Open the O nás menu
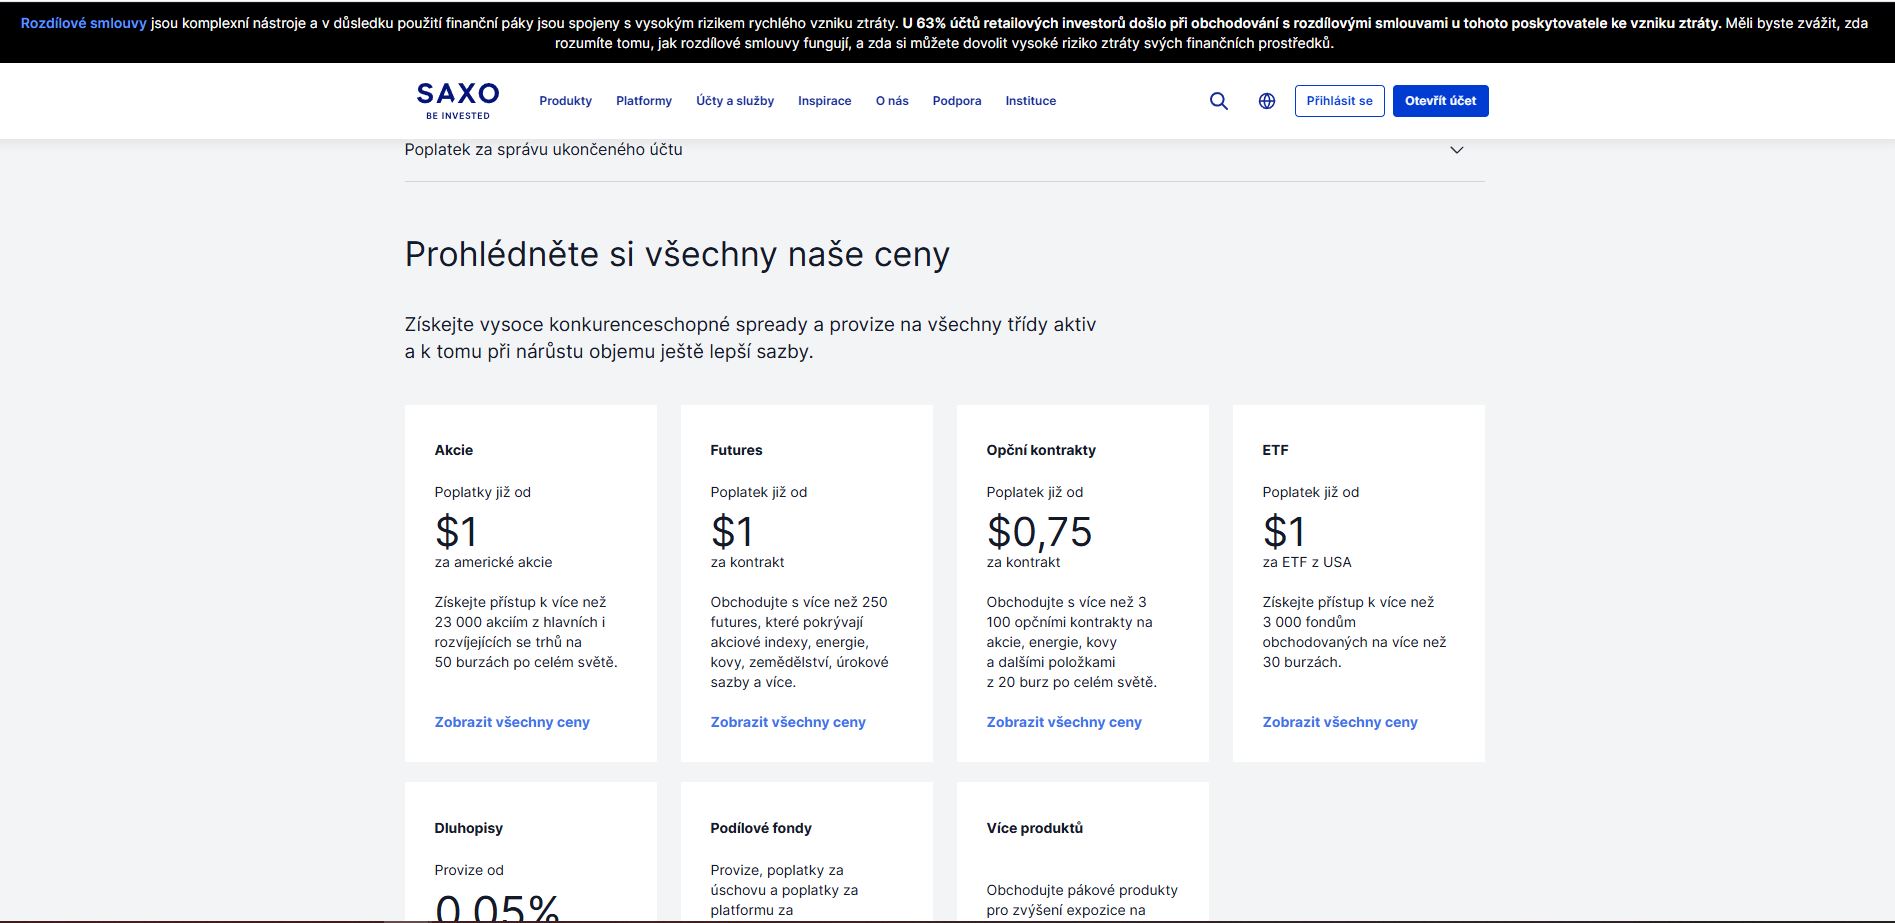 coord(892,101)
